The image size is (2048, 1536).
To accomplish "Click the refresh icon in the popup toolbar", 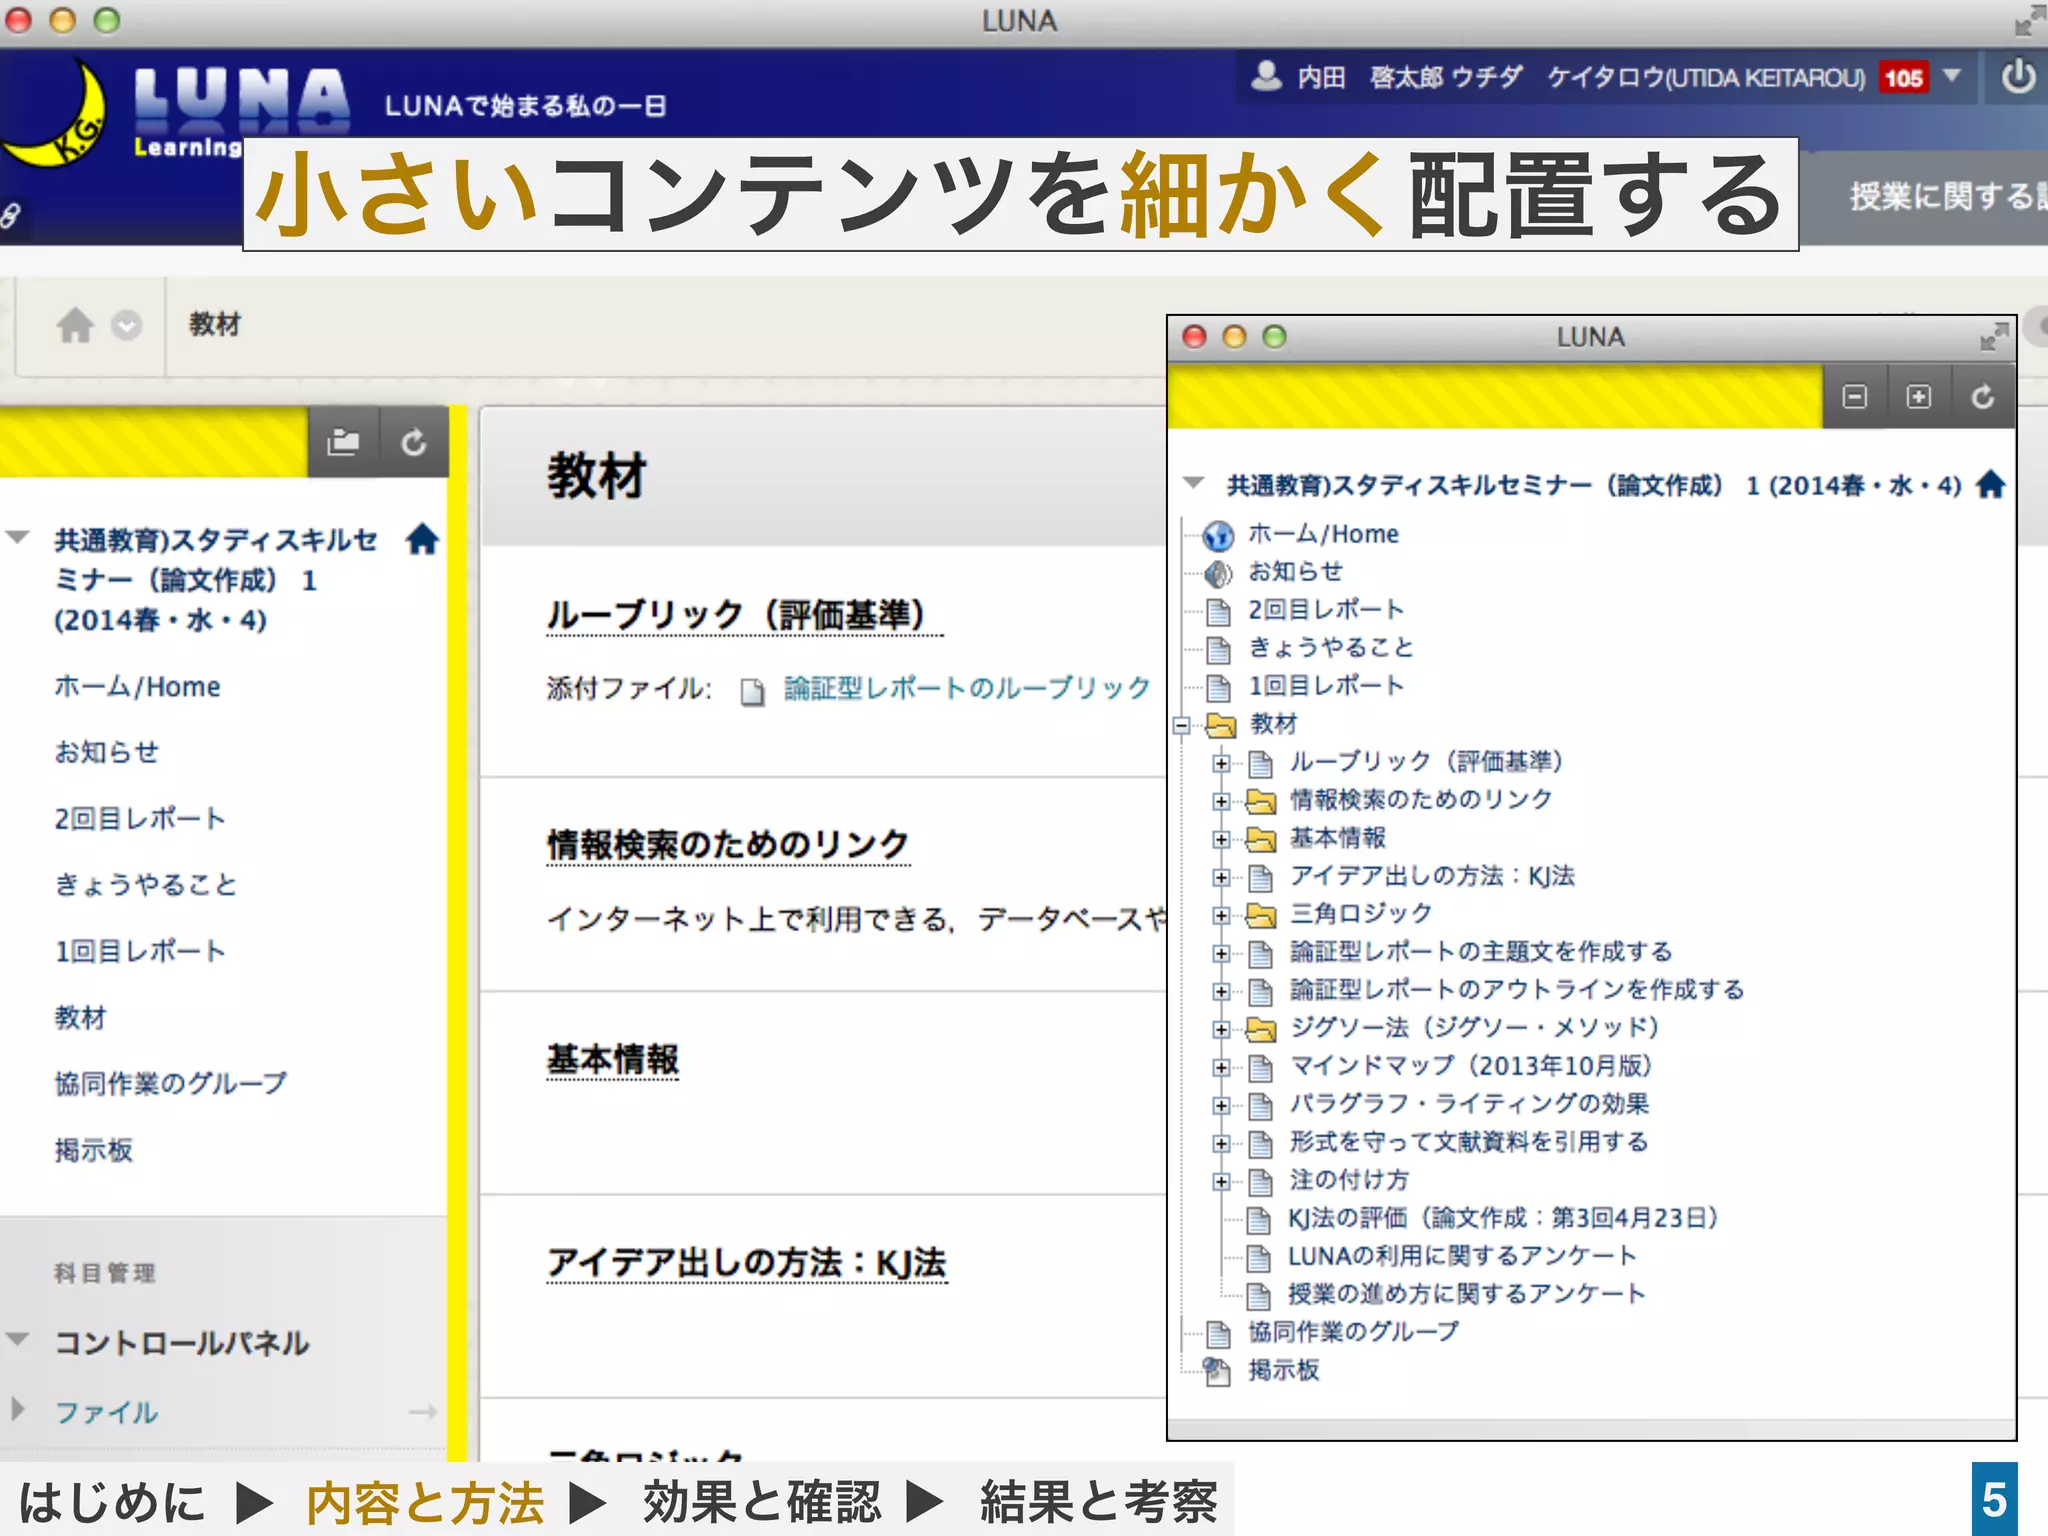I will 1982,397.
